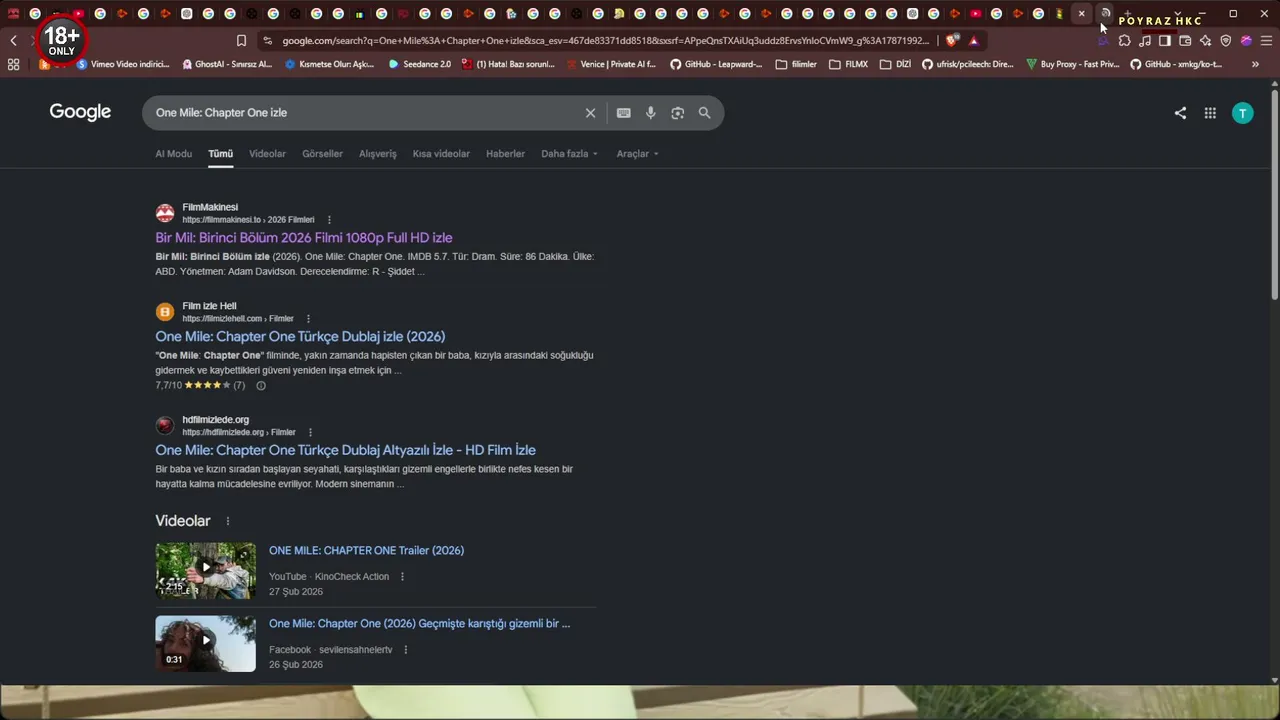The width and height of the screenshot is (1280, 720).
Task: Open the Seedance 2.0 bookmark
Action: coord(419,64)
